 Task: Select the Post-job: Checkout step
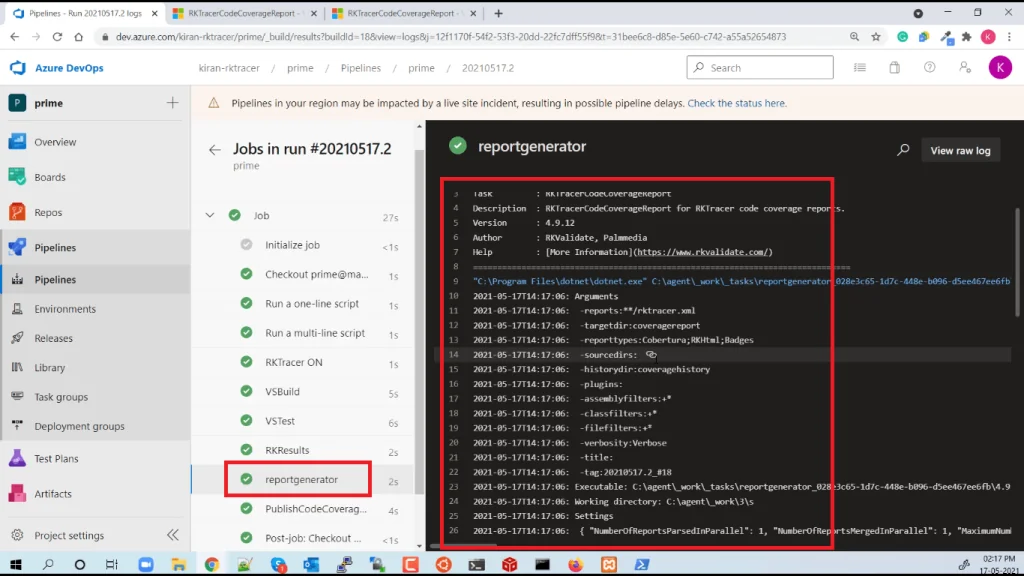304,538
